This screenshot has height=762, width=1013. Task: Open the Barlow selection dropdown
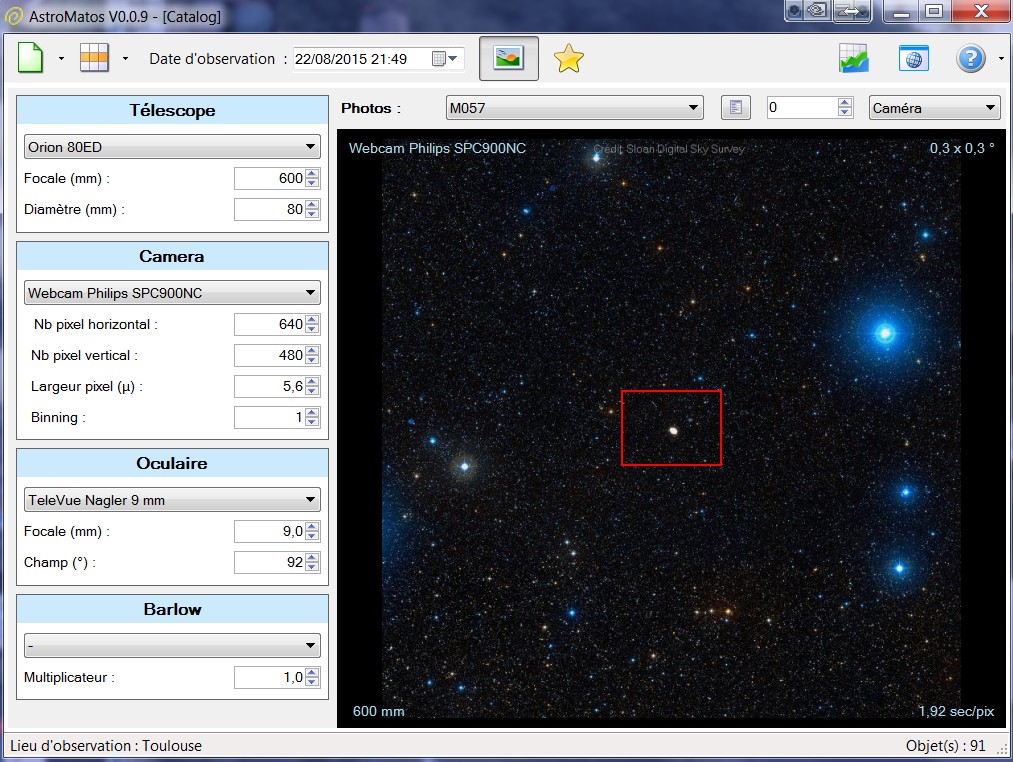(172, 646)
